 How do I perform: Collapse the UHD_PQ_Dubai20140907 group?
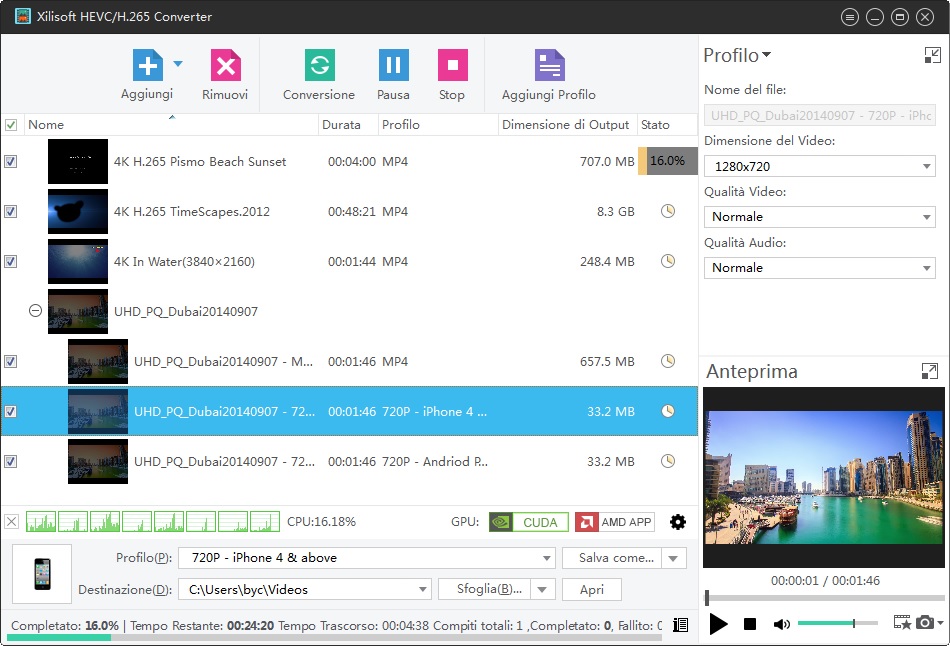(35, 311)
